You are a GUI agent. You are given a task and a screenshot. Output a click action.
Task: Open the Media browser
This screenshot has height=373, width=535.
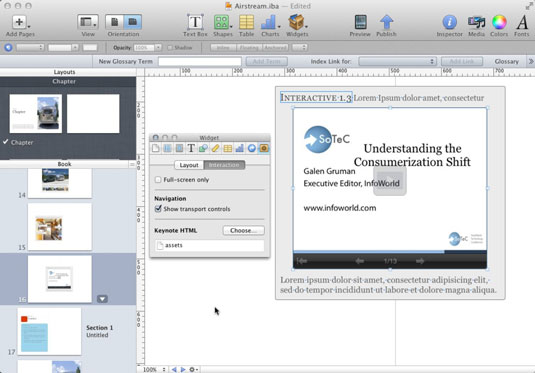[x=476, y=23]
